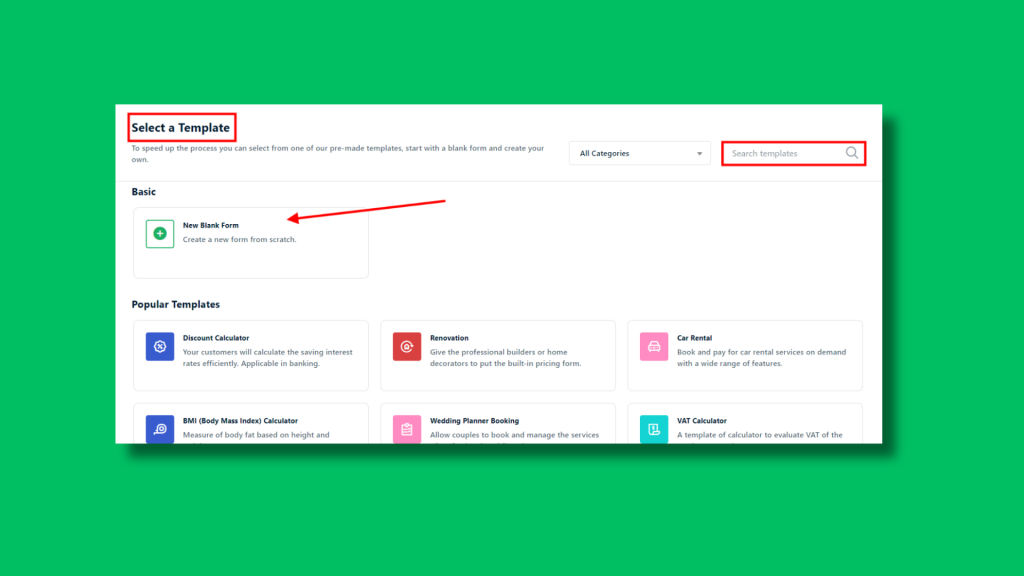Click the teal VAT Calculator icon
This screenshot has height=576, width=1024.
pos(653,429)
